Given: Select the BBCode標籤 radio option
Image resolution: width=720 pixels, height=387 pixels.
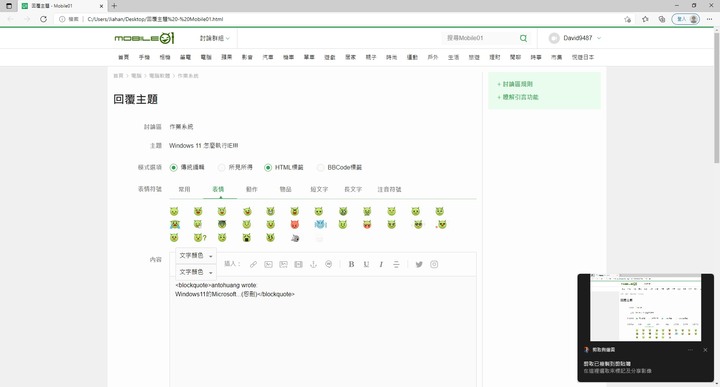Looking at the screenshot, I should point(321,168).
